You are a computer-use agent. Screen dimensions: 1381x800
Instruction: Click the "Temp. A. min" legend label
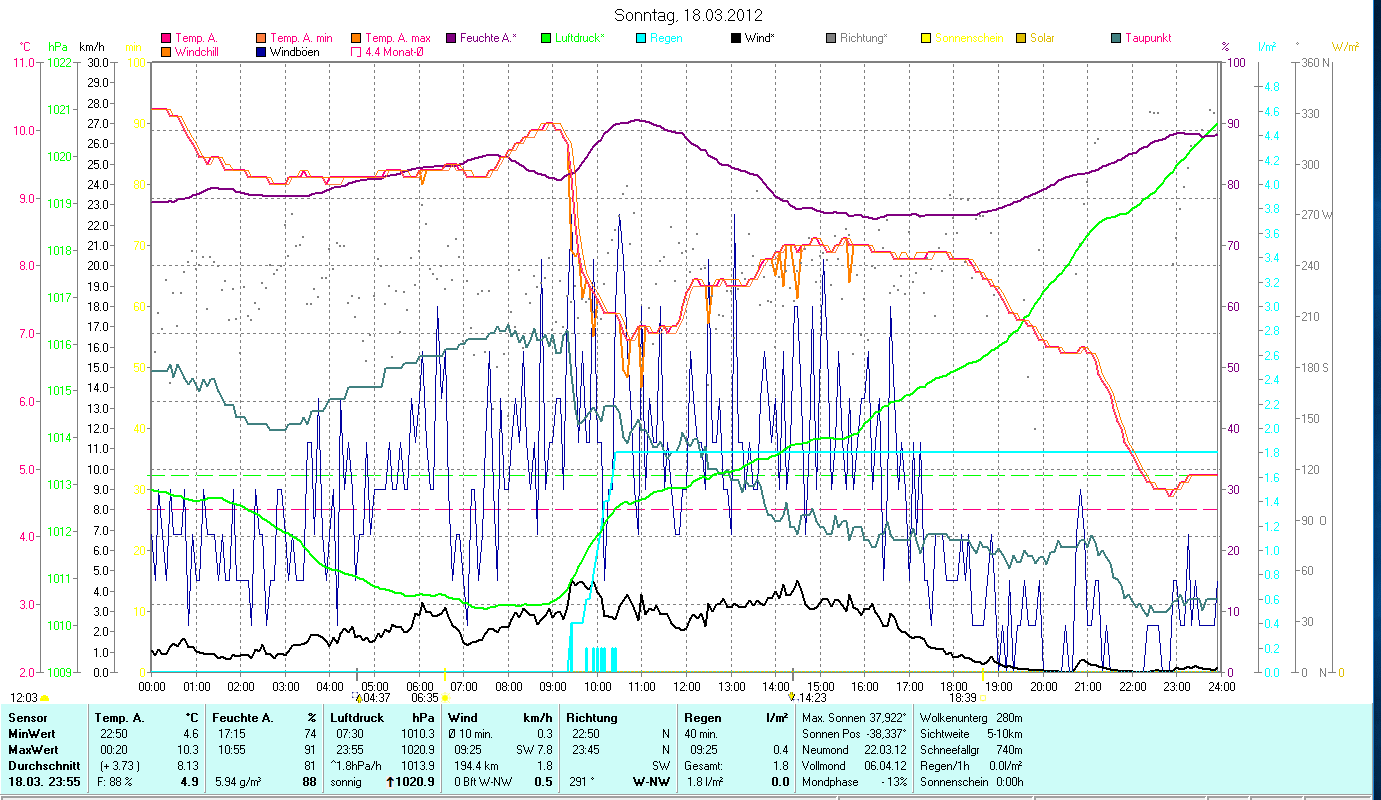[302, 38]
